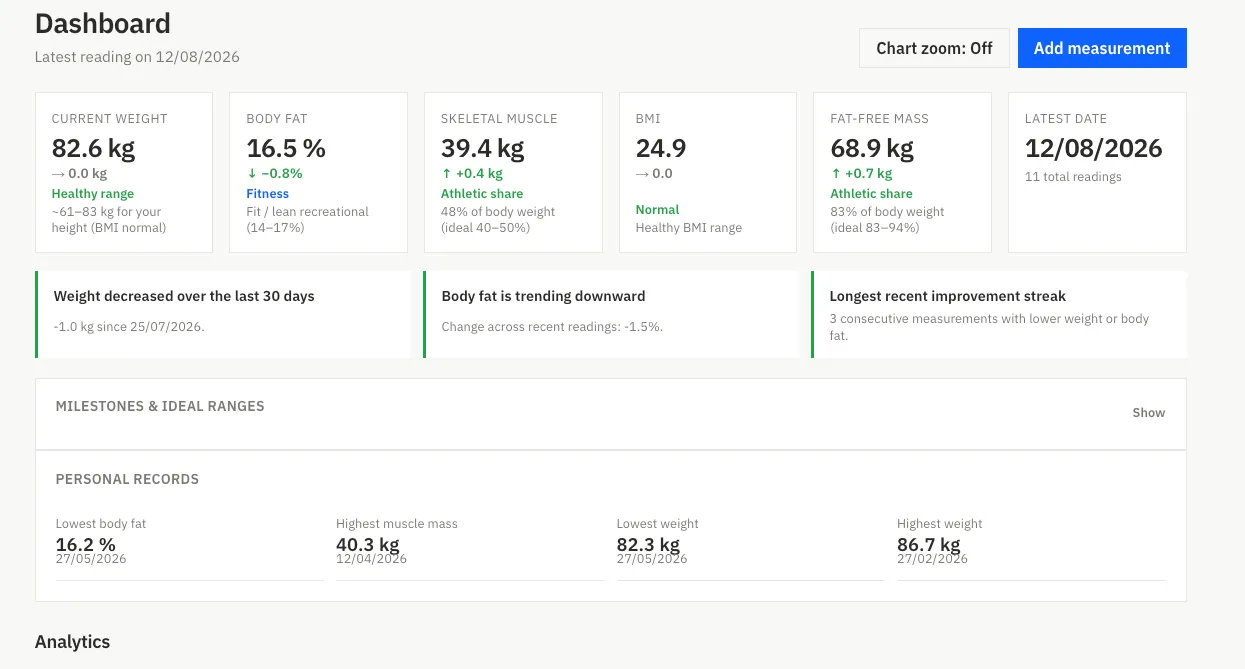Viewport: 1245px width, 669px height.
Task: Select the 'Longest recent improvement streak' insight
Action: [998, 314]
